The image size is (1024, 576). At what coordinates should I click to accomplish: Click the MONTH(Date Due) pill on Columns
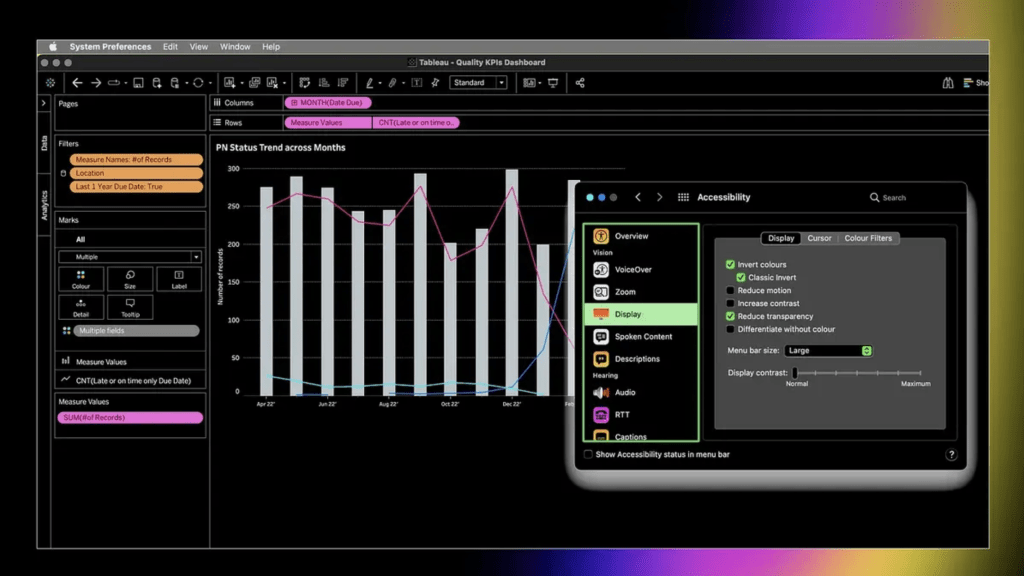pyautogui.click(x=328, y=103)
